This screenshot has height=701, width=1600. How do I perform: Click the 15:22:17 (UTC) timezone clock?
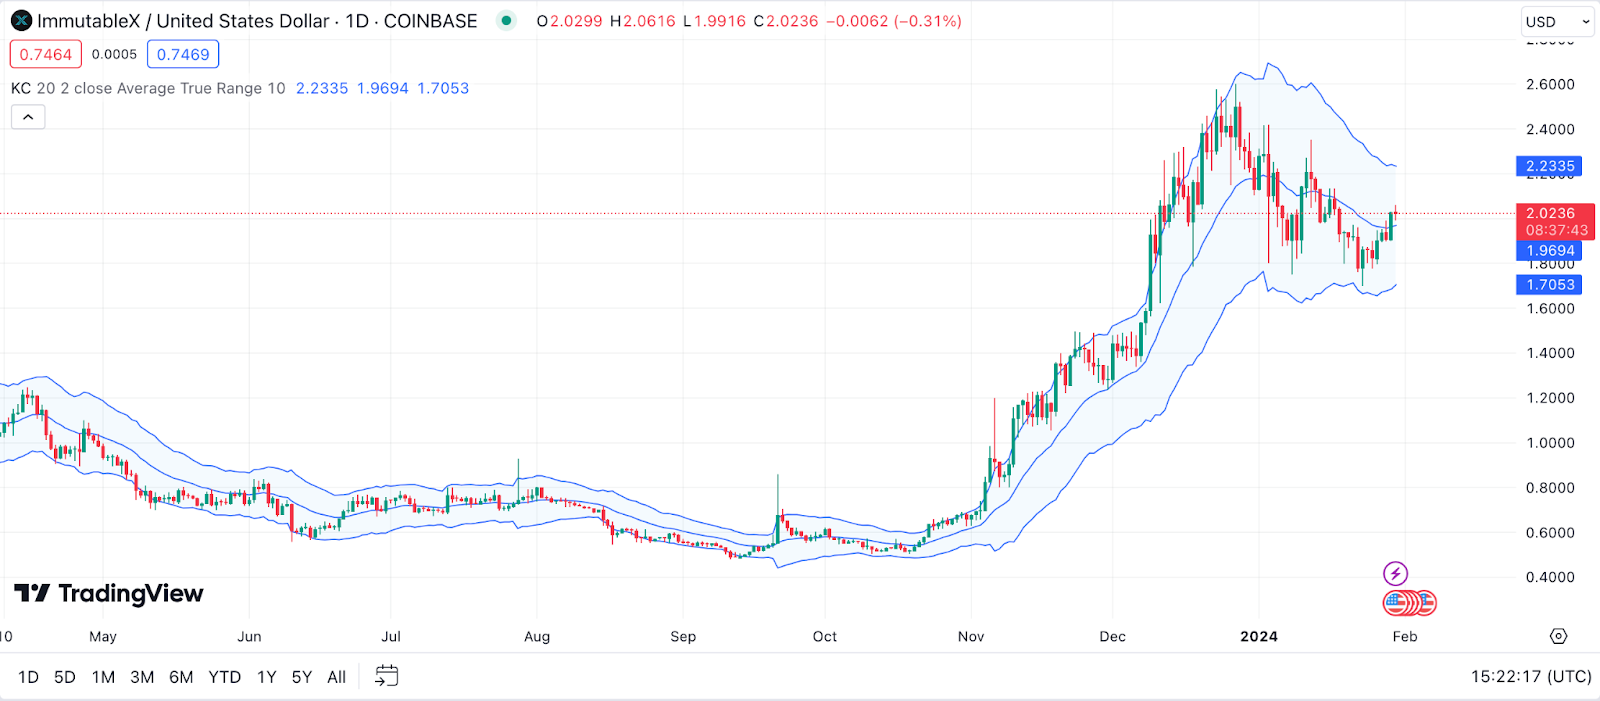click(x=1531, y=677)
